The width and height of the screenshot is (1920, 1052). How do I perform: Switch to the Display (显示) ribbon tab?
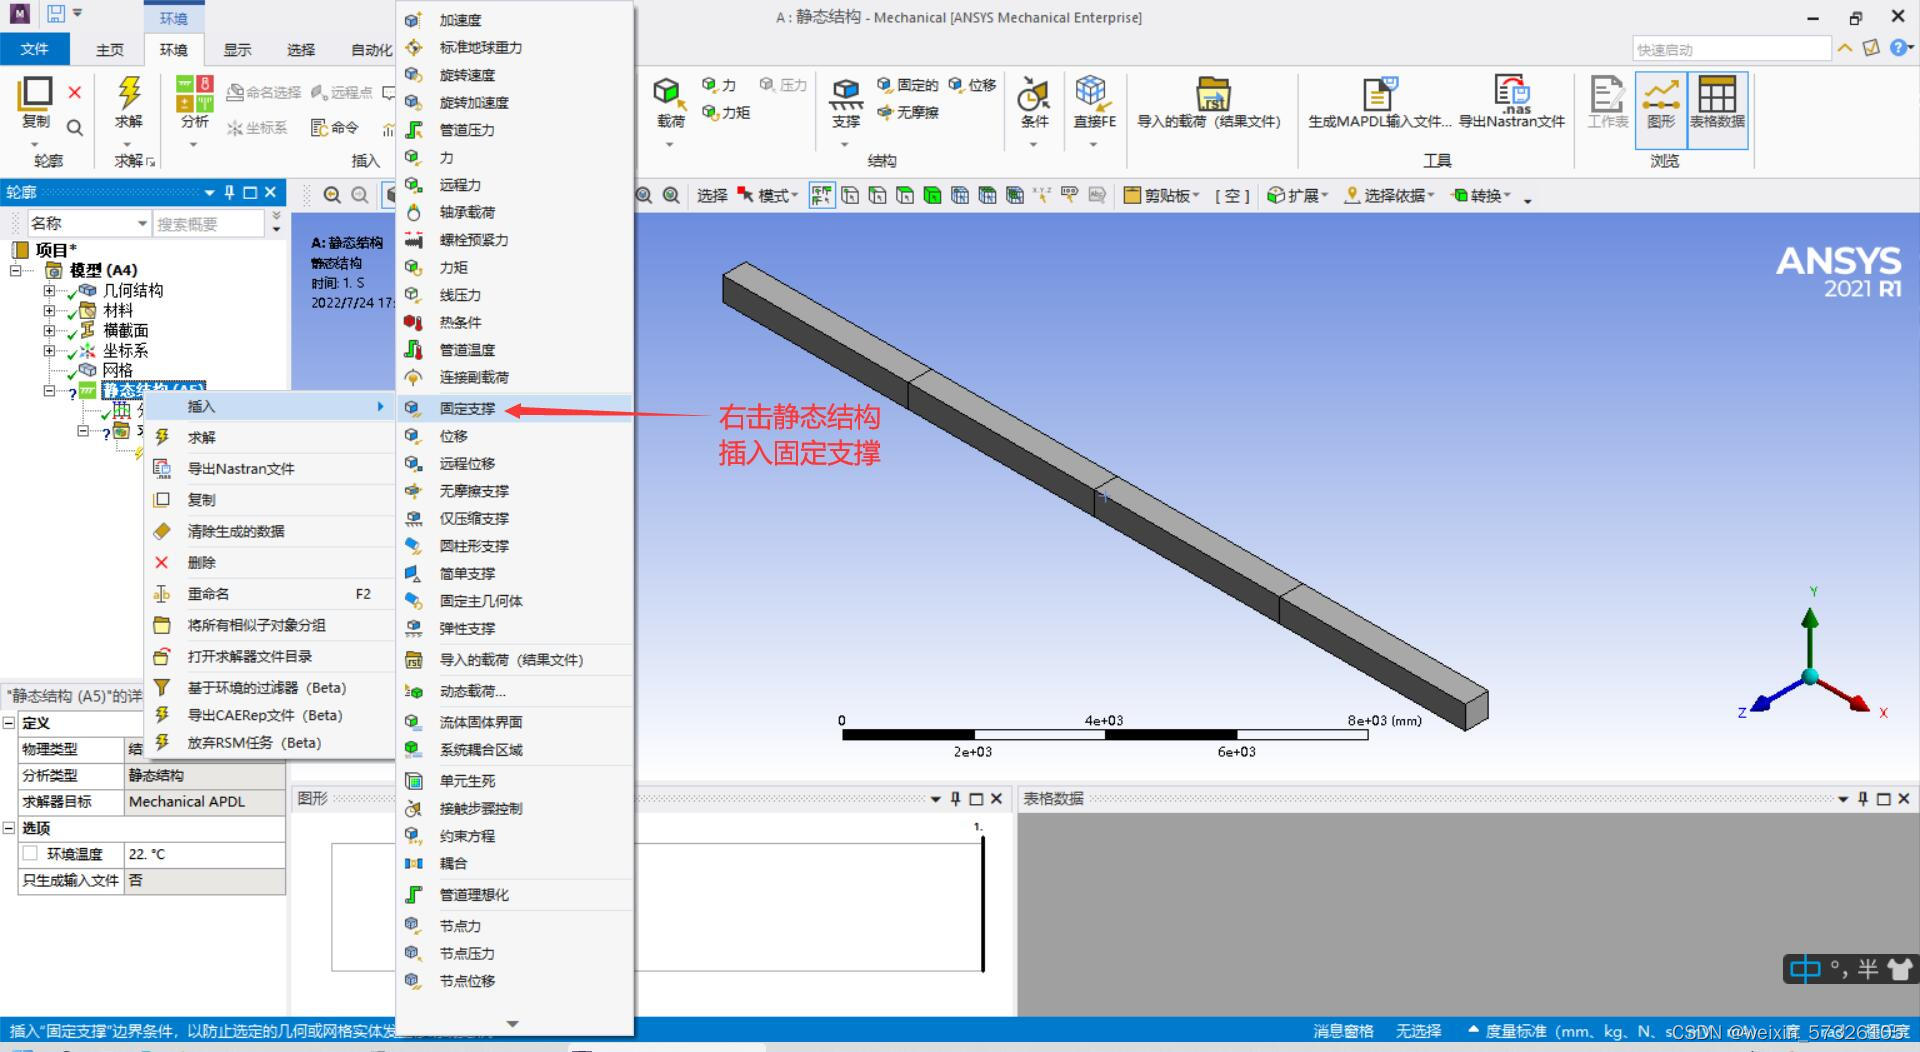[x=237, y=50]
